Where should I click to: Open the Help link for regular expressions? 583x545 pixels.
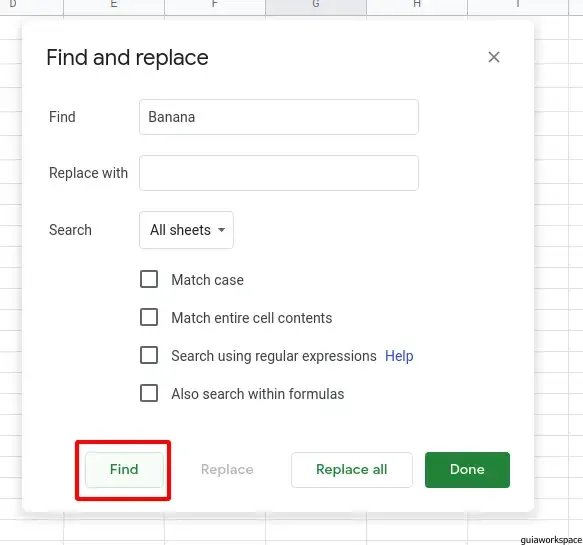click(399, 356)
